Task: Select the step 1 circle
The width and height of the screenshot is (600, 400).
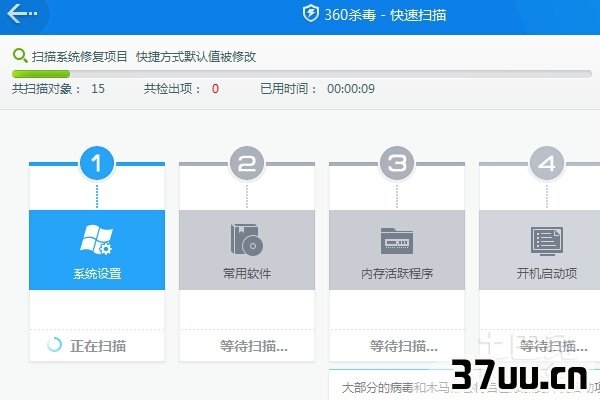Action: (97, 163)
